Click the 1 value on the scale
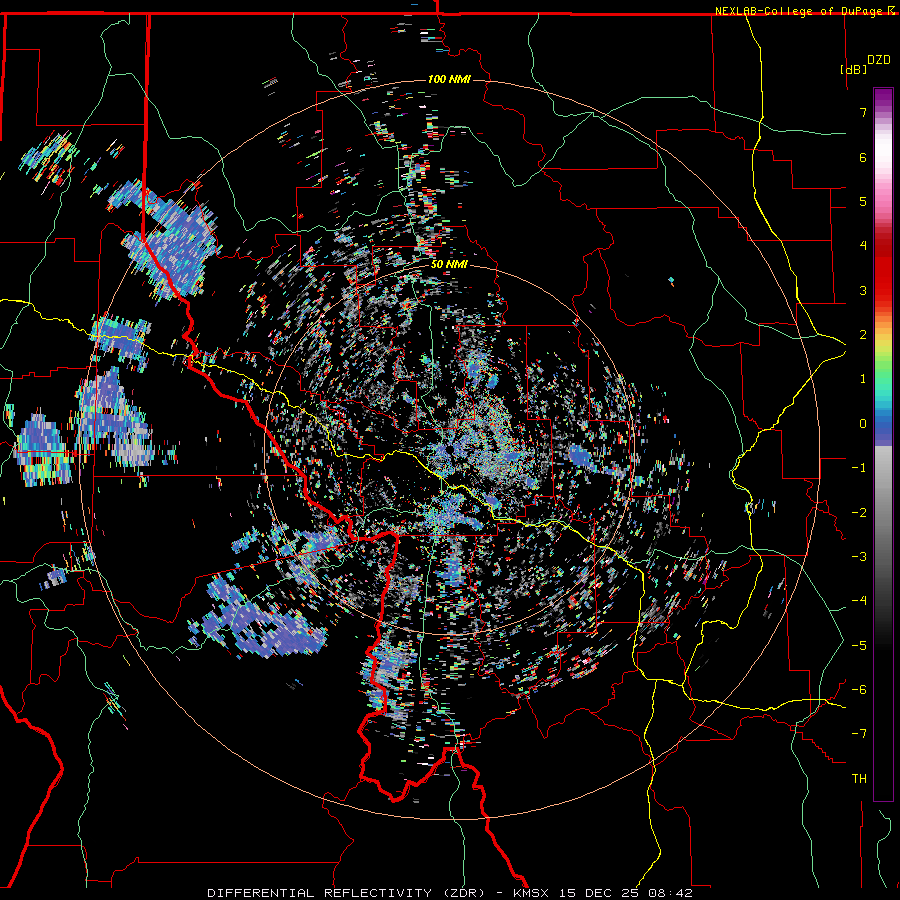The width and height of the screenshot is (900, 900). [863, 379]
